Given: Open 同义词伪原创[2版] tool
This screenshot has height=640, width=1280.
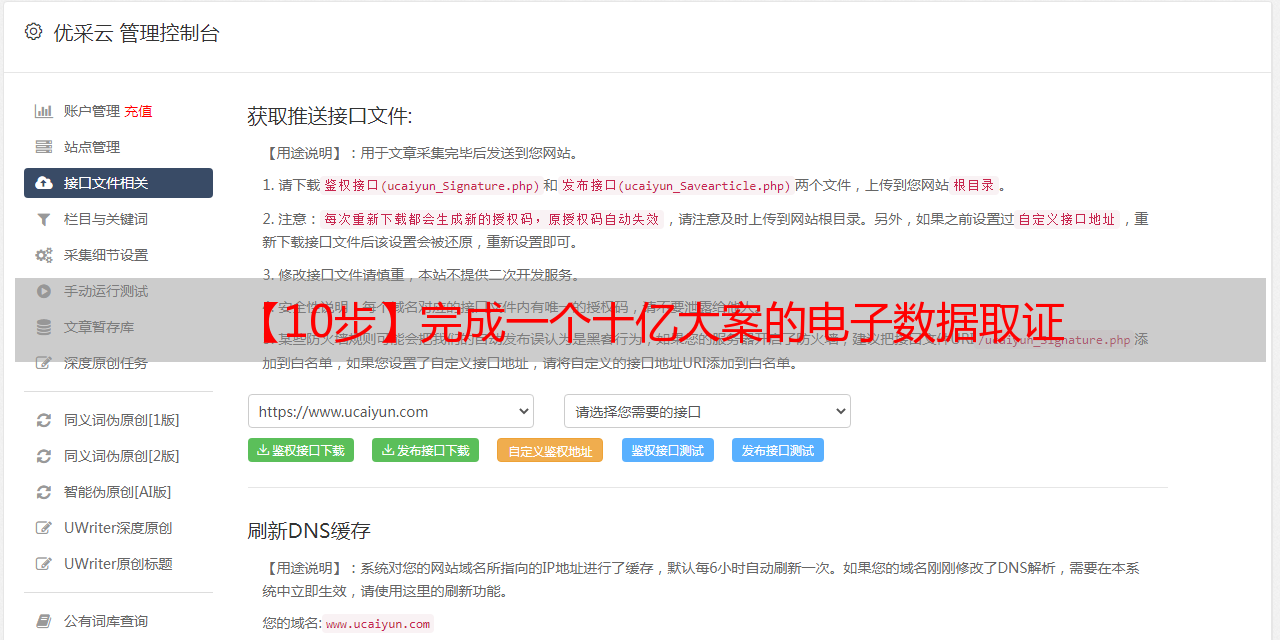Looking at the screenshot, I should (x=122, y=456).
